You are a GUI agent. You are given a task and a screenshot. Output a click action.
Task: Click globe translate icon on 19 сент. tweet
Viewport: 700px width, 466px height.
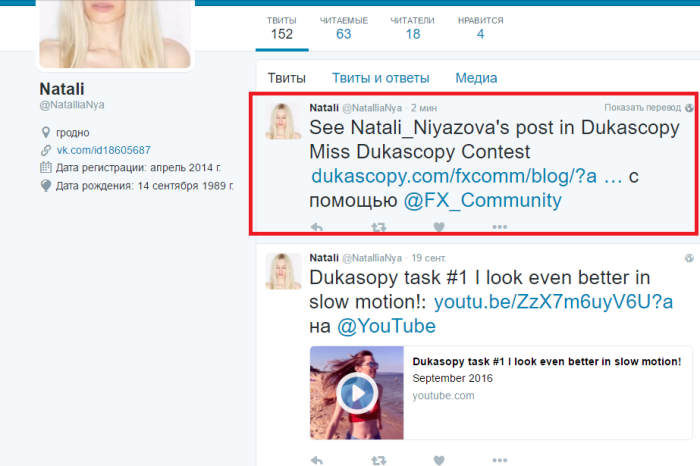pyautogui.click(x=690, y=258)
